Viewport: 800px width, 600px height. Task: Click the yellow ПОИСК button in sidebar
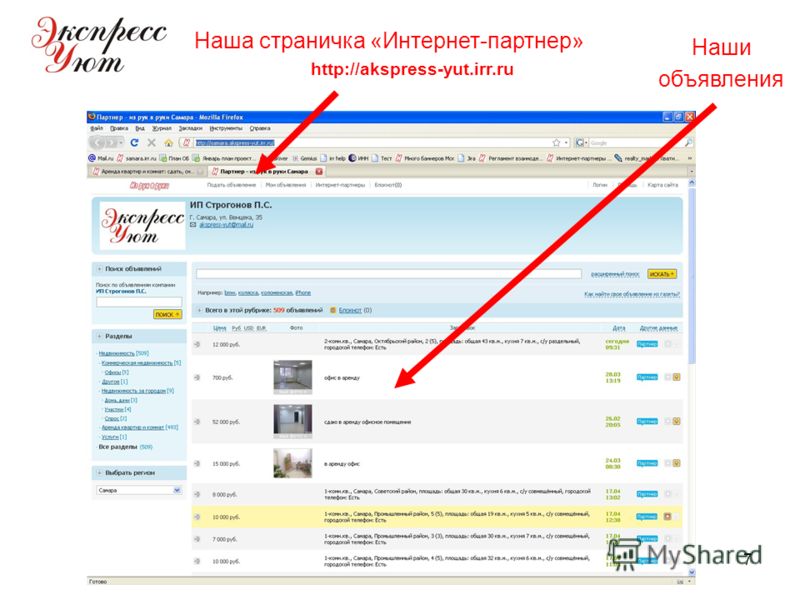tap(167, 314)
